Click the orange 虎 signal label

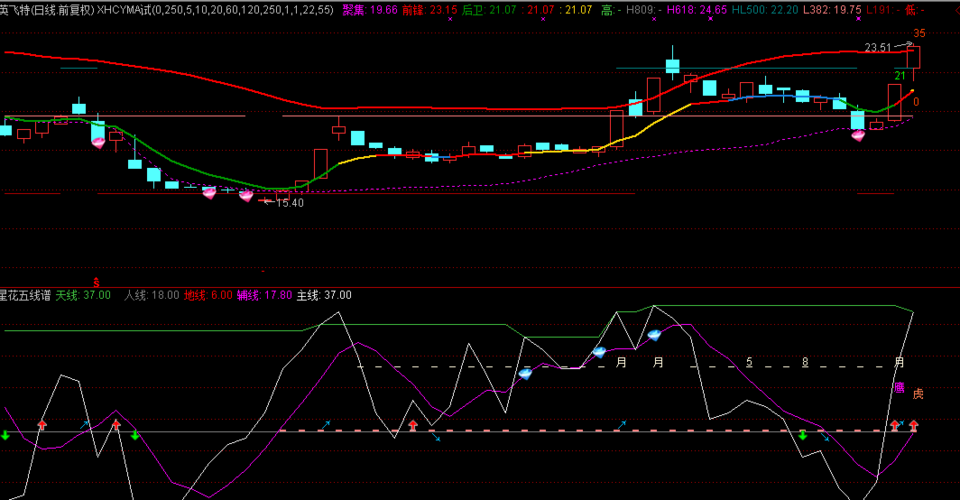coord(918,394)
